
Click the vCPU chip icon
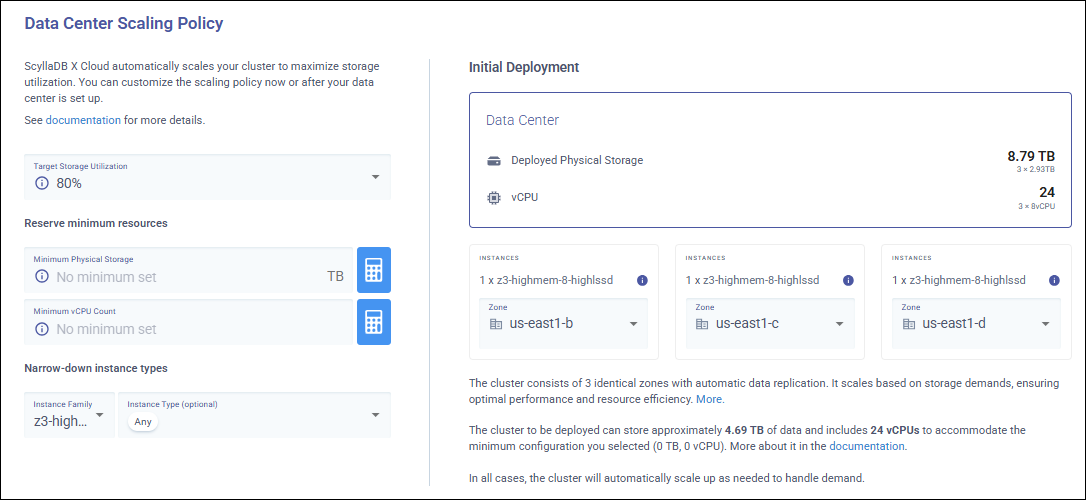point(493,197)
